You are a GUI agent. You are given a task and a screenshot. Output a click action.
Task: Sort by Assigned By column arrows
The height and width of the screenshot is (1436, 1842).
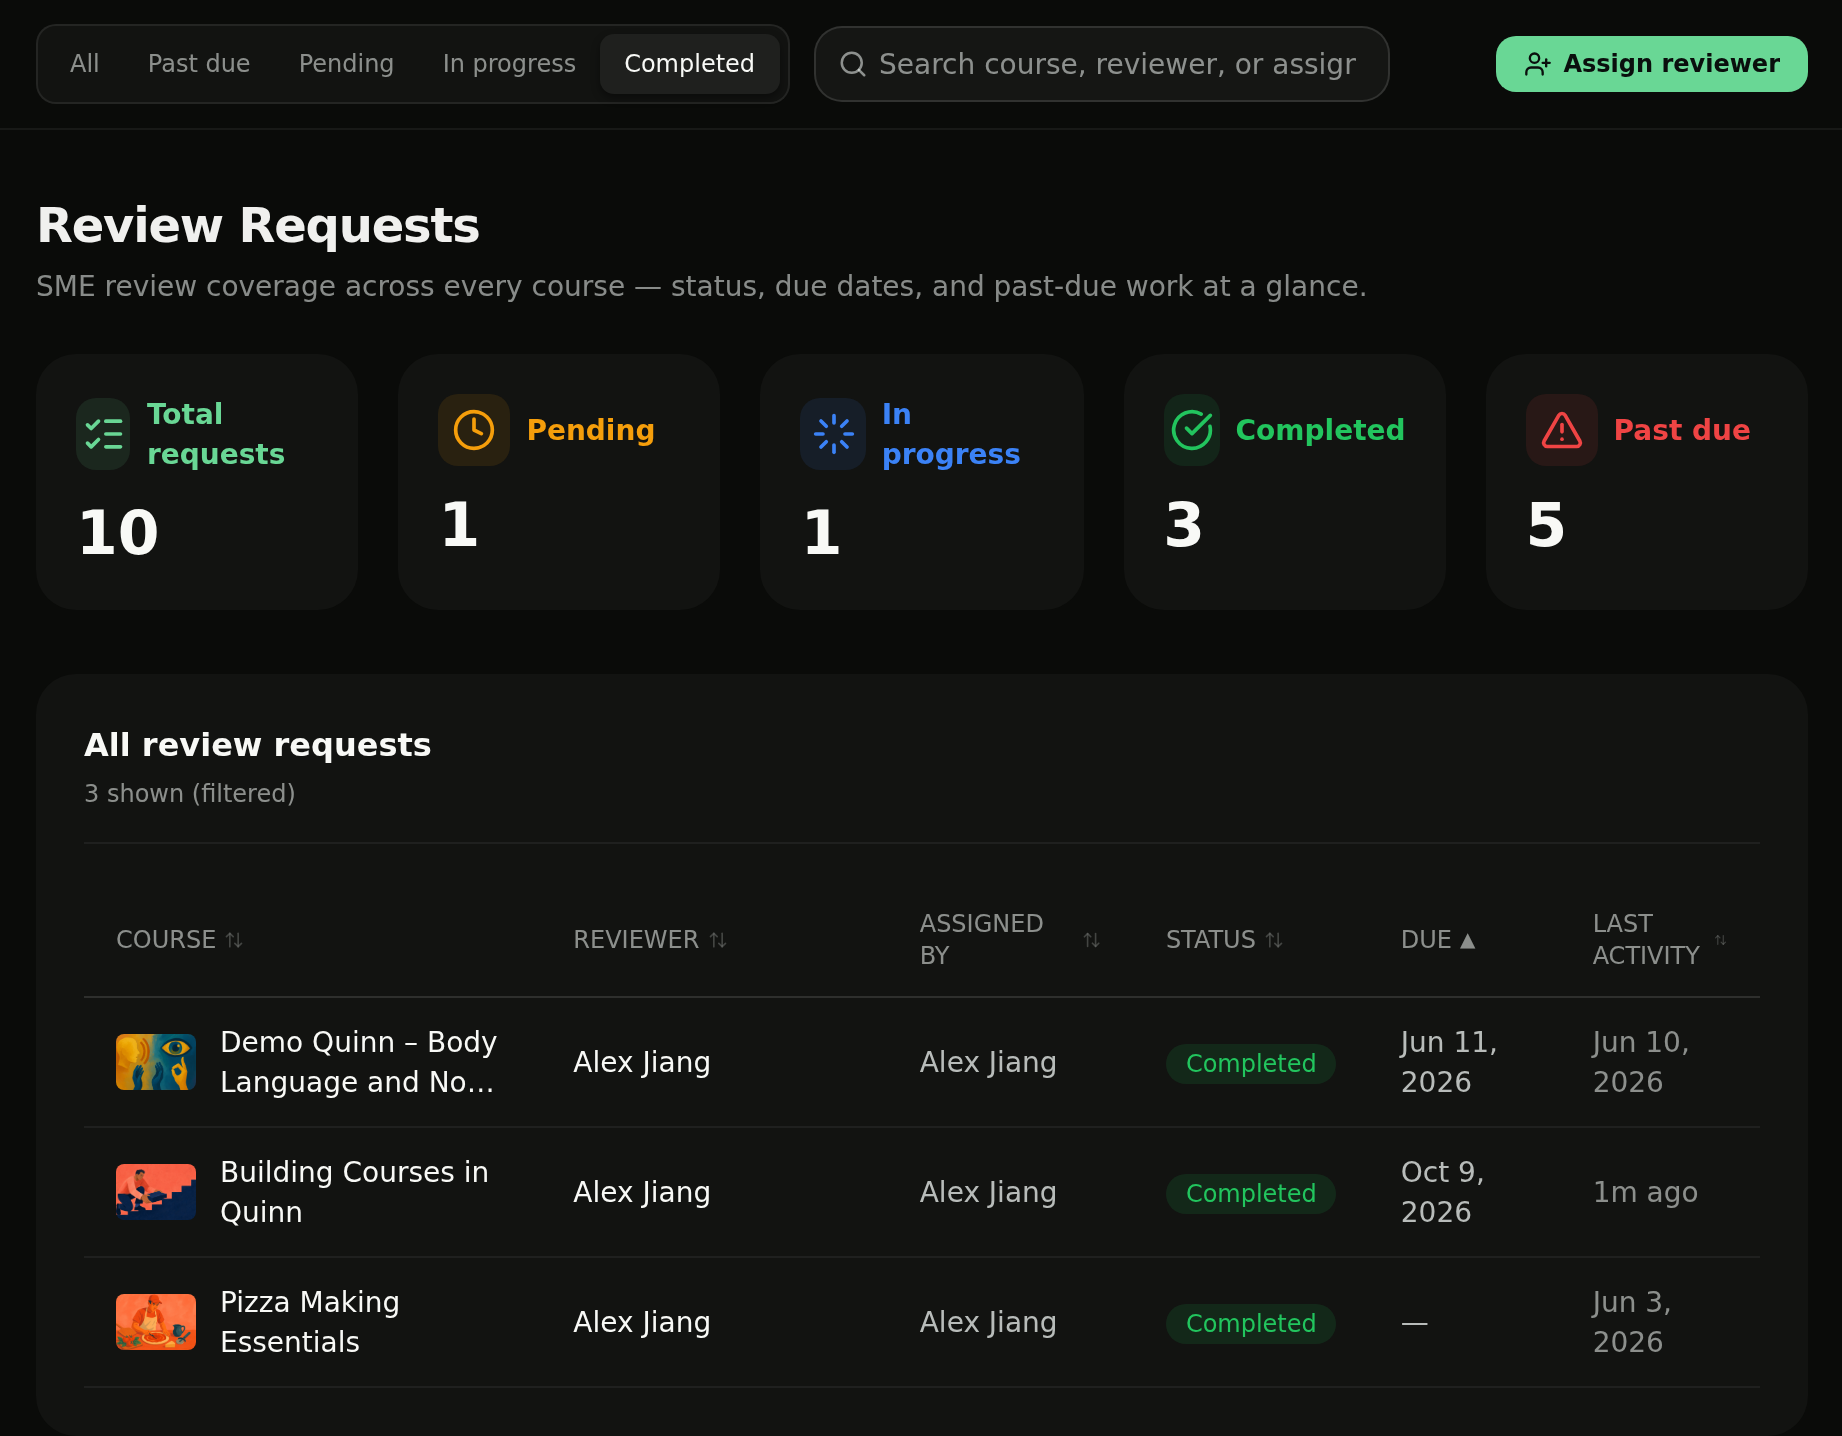(1091, 940)
